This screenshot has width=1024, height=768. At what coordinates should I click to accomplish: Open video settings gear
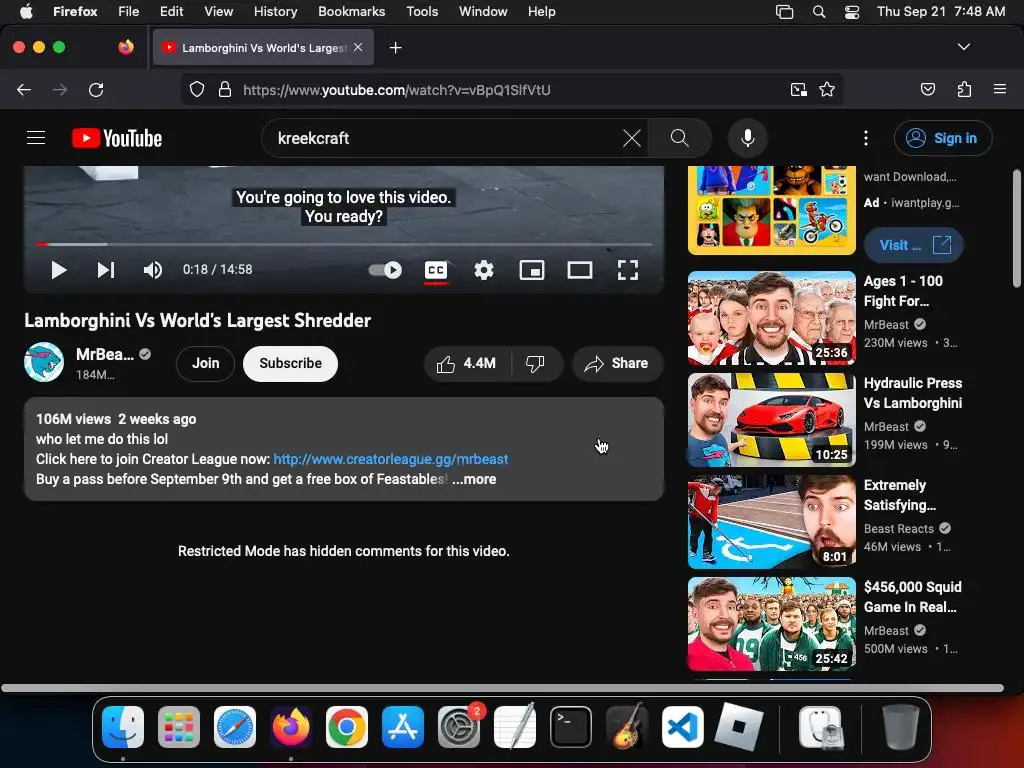pyautogui.click(x=483, y=270)
